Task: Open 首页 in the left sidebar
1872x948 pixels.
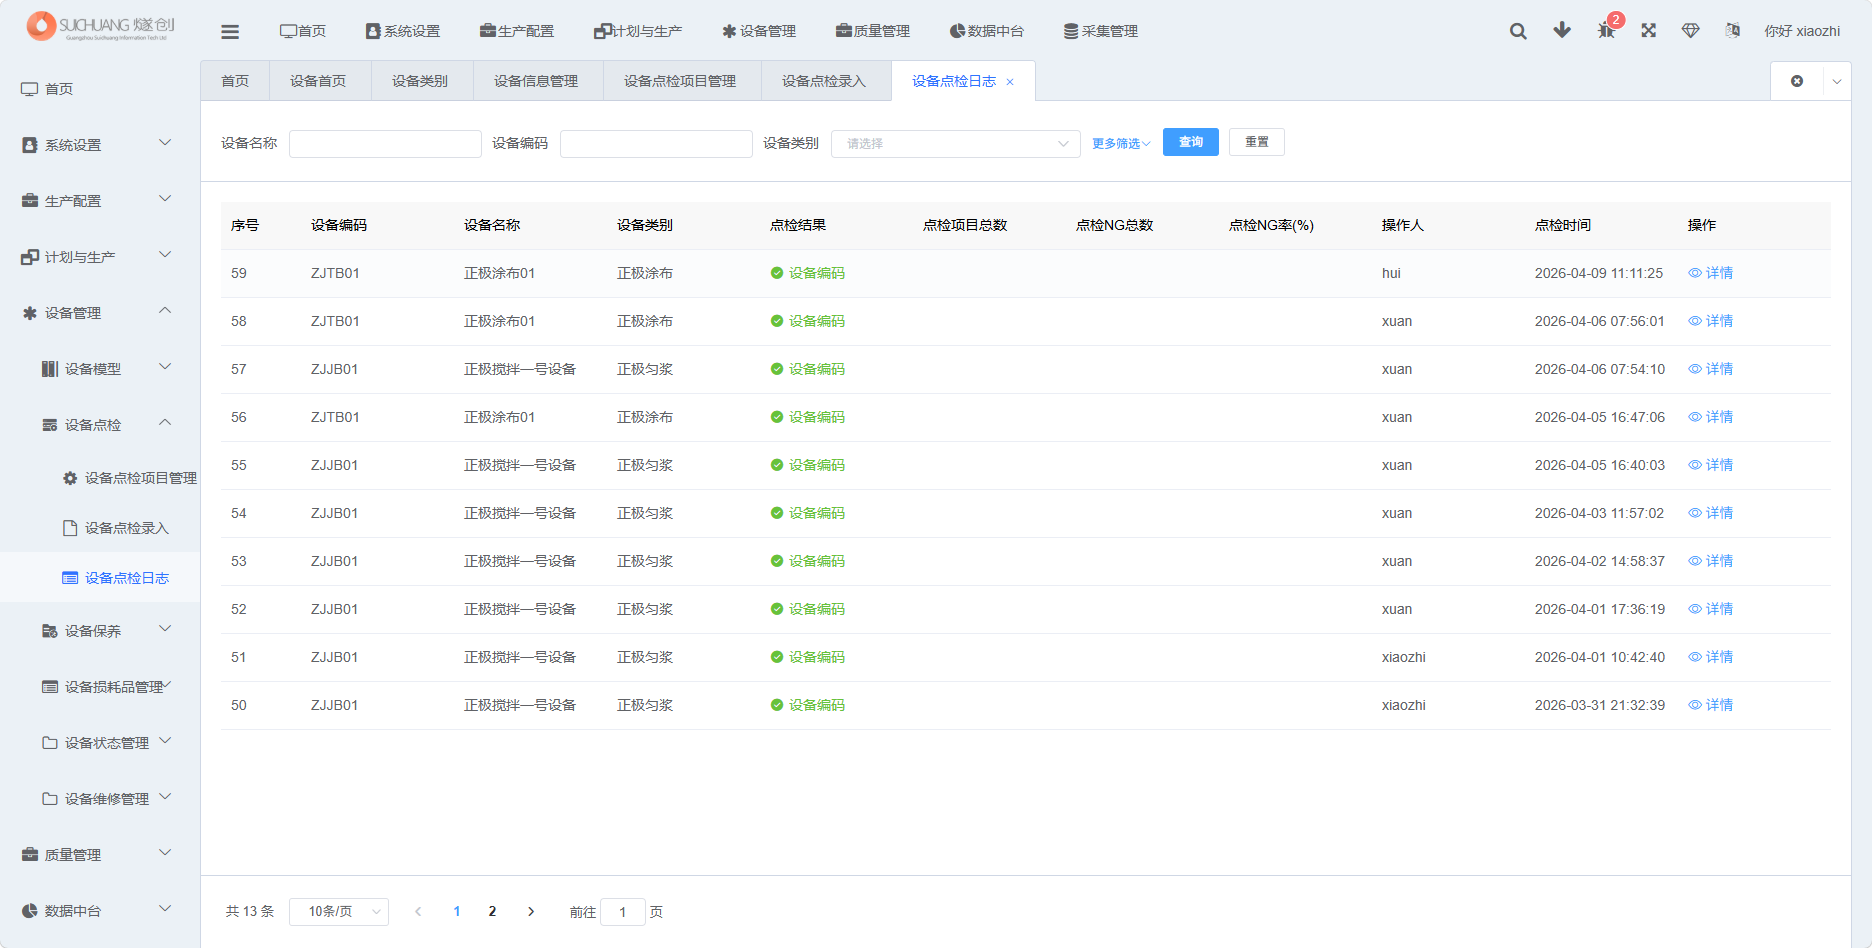Action: tap(100, 89)
